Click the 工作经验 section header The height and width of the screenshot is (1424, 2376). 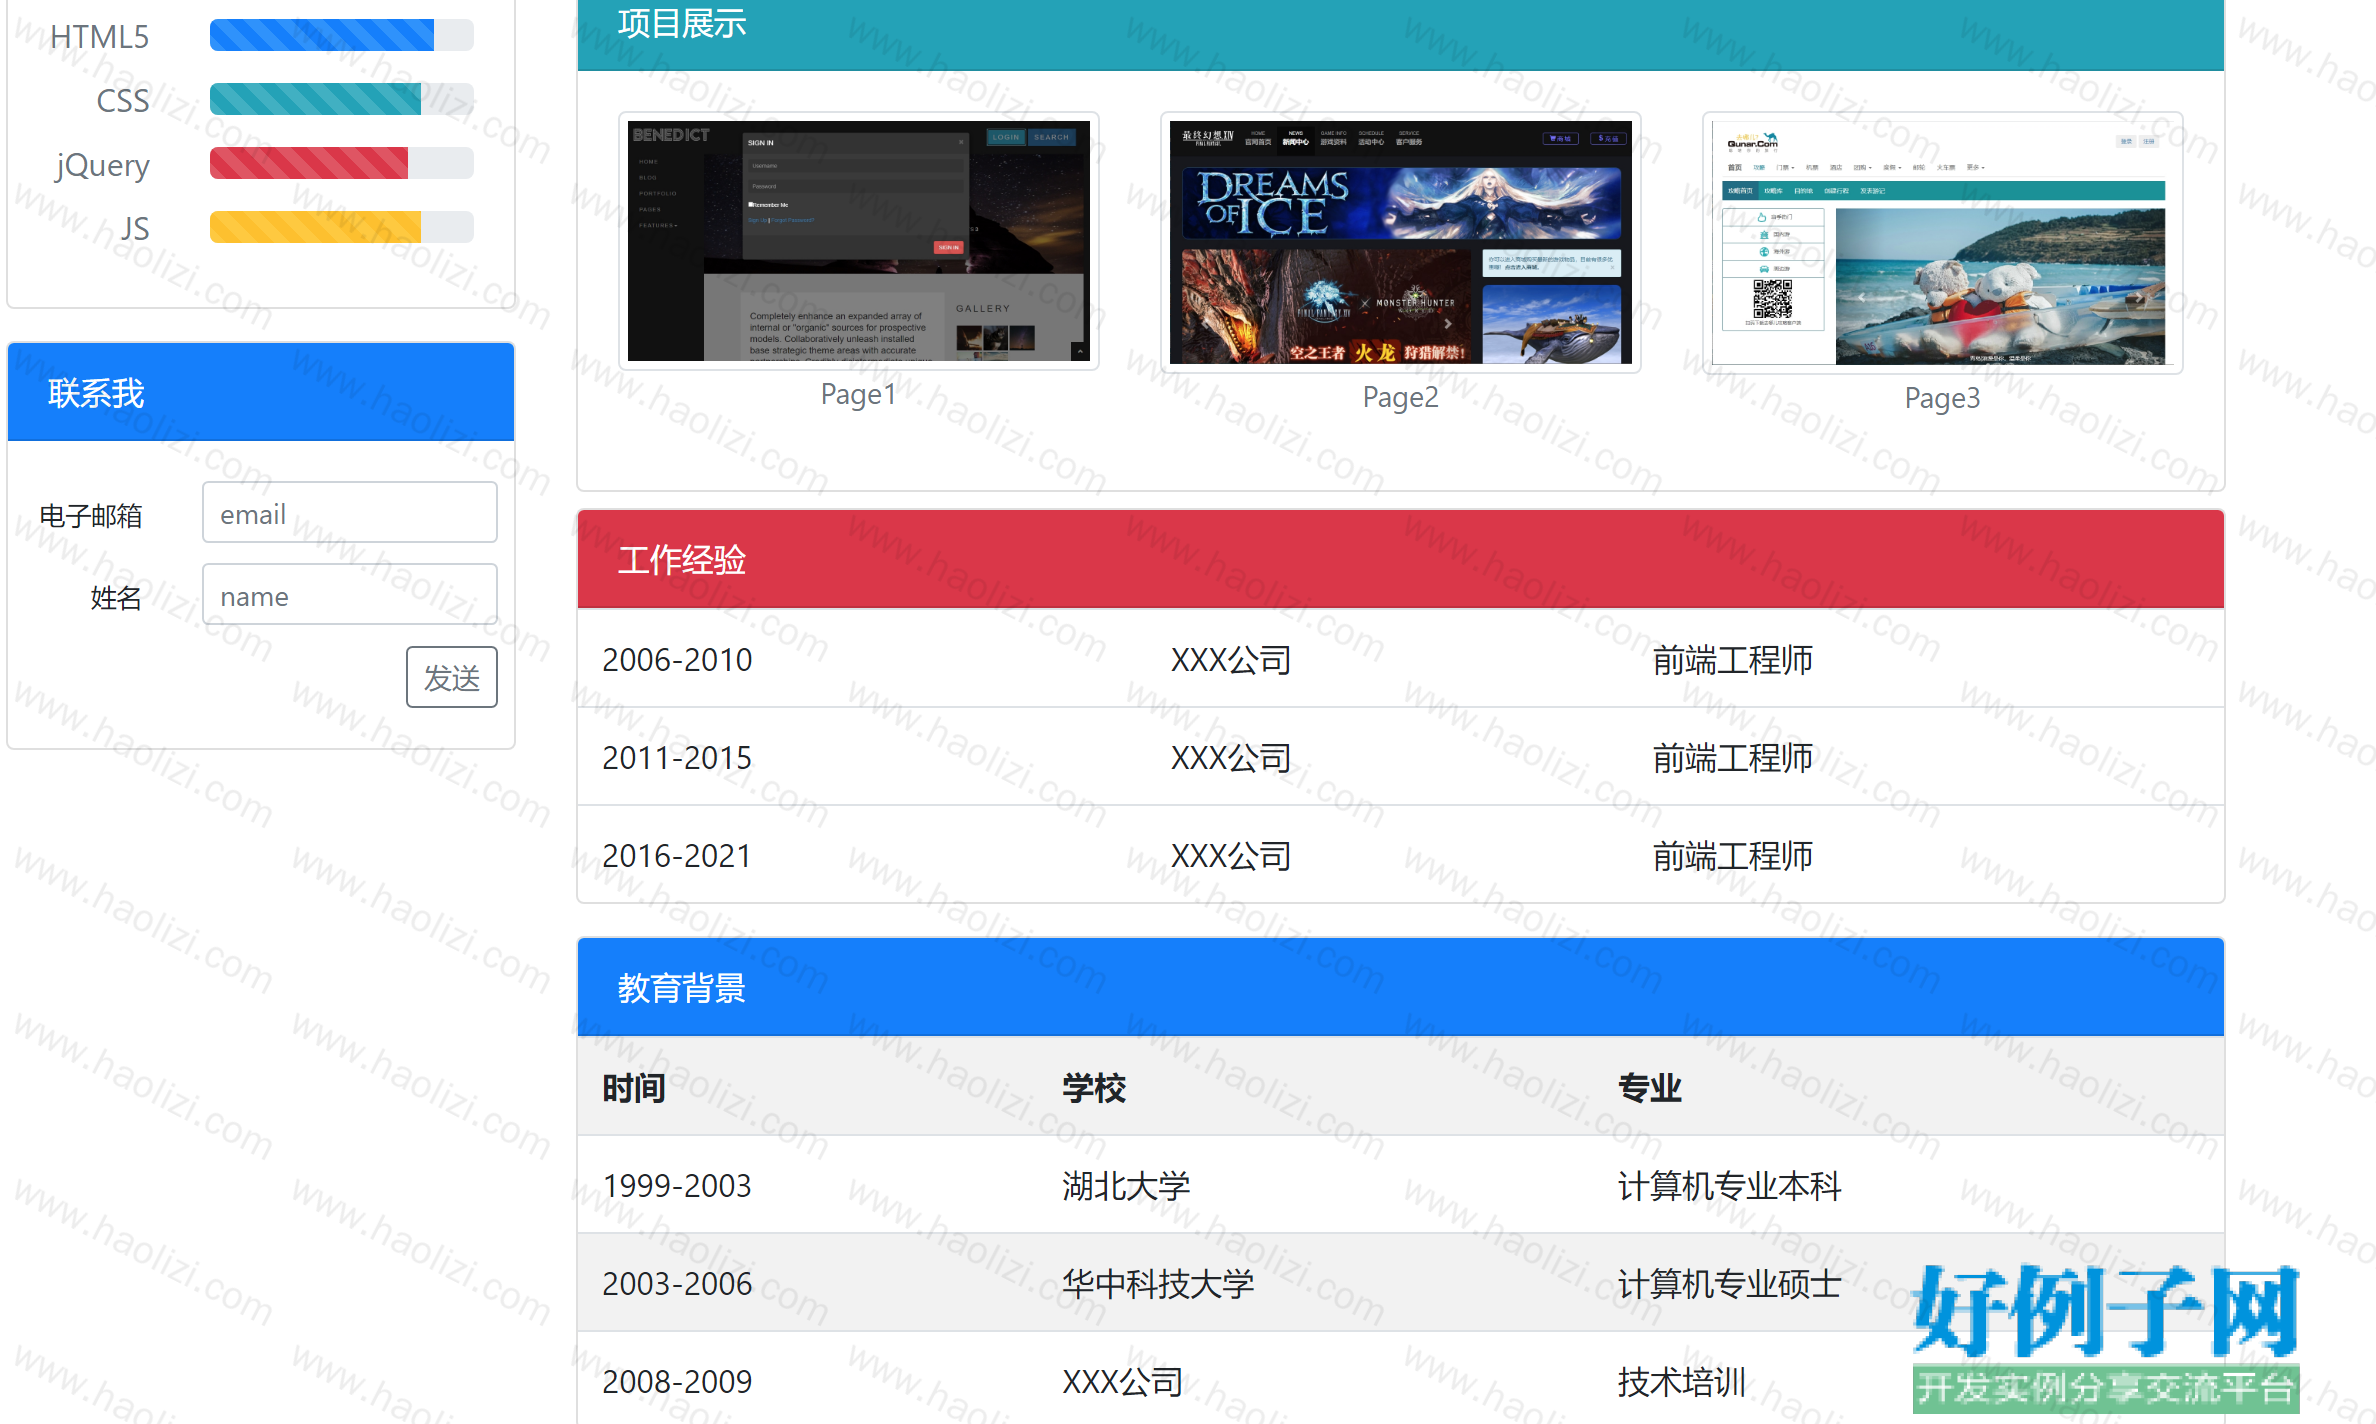point(1401,559)
